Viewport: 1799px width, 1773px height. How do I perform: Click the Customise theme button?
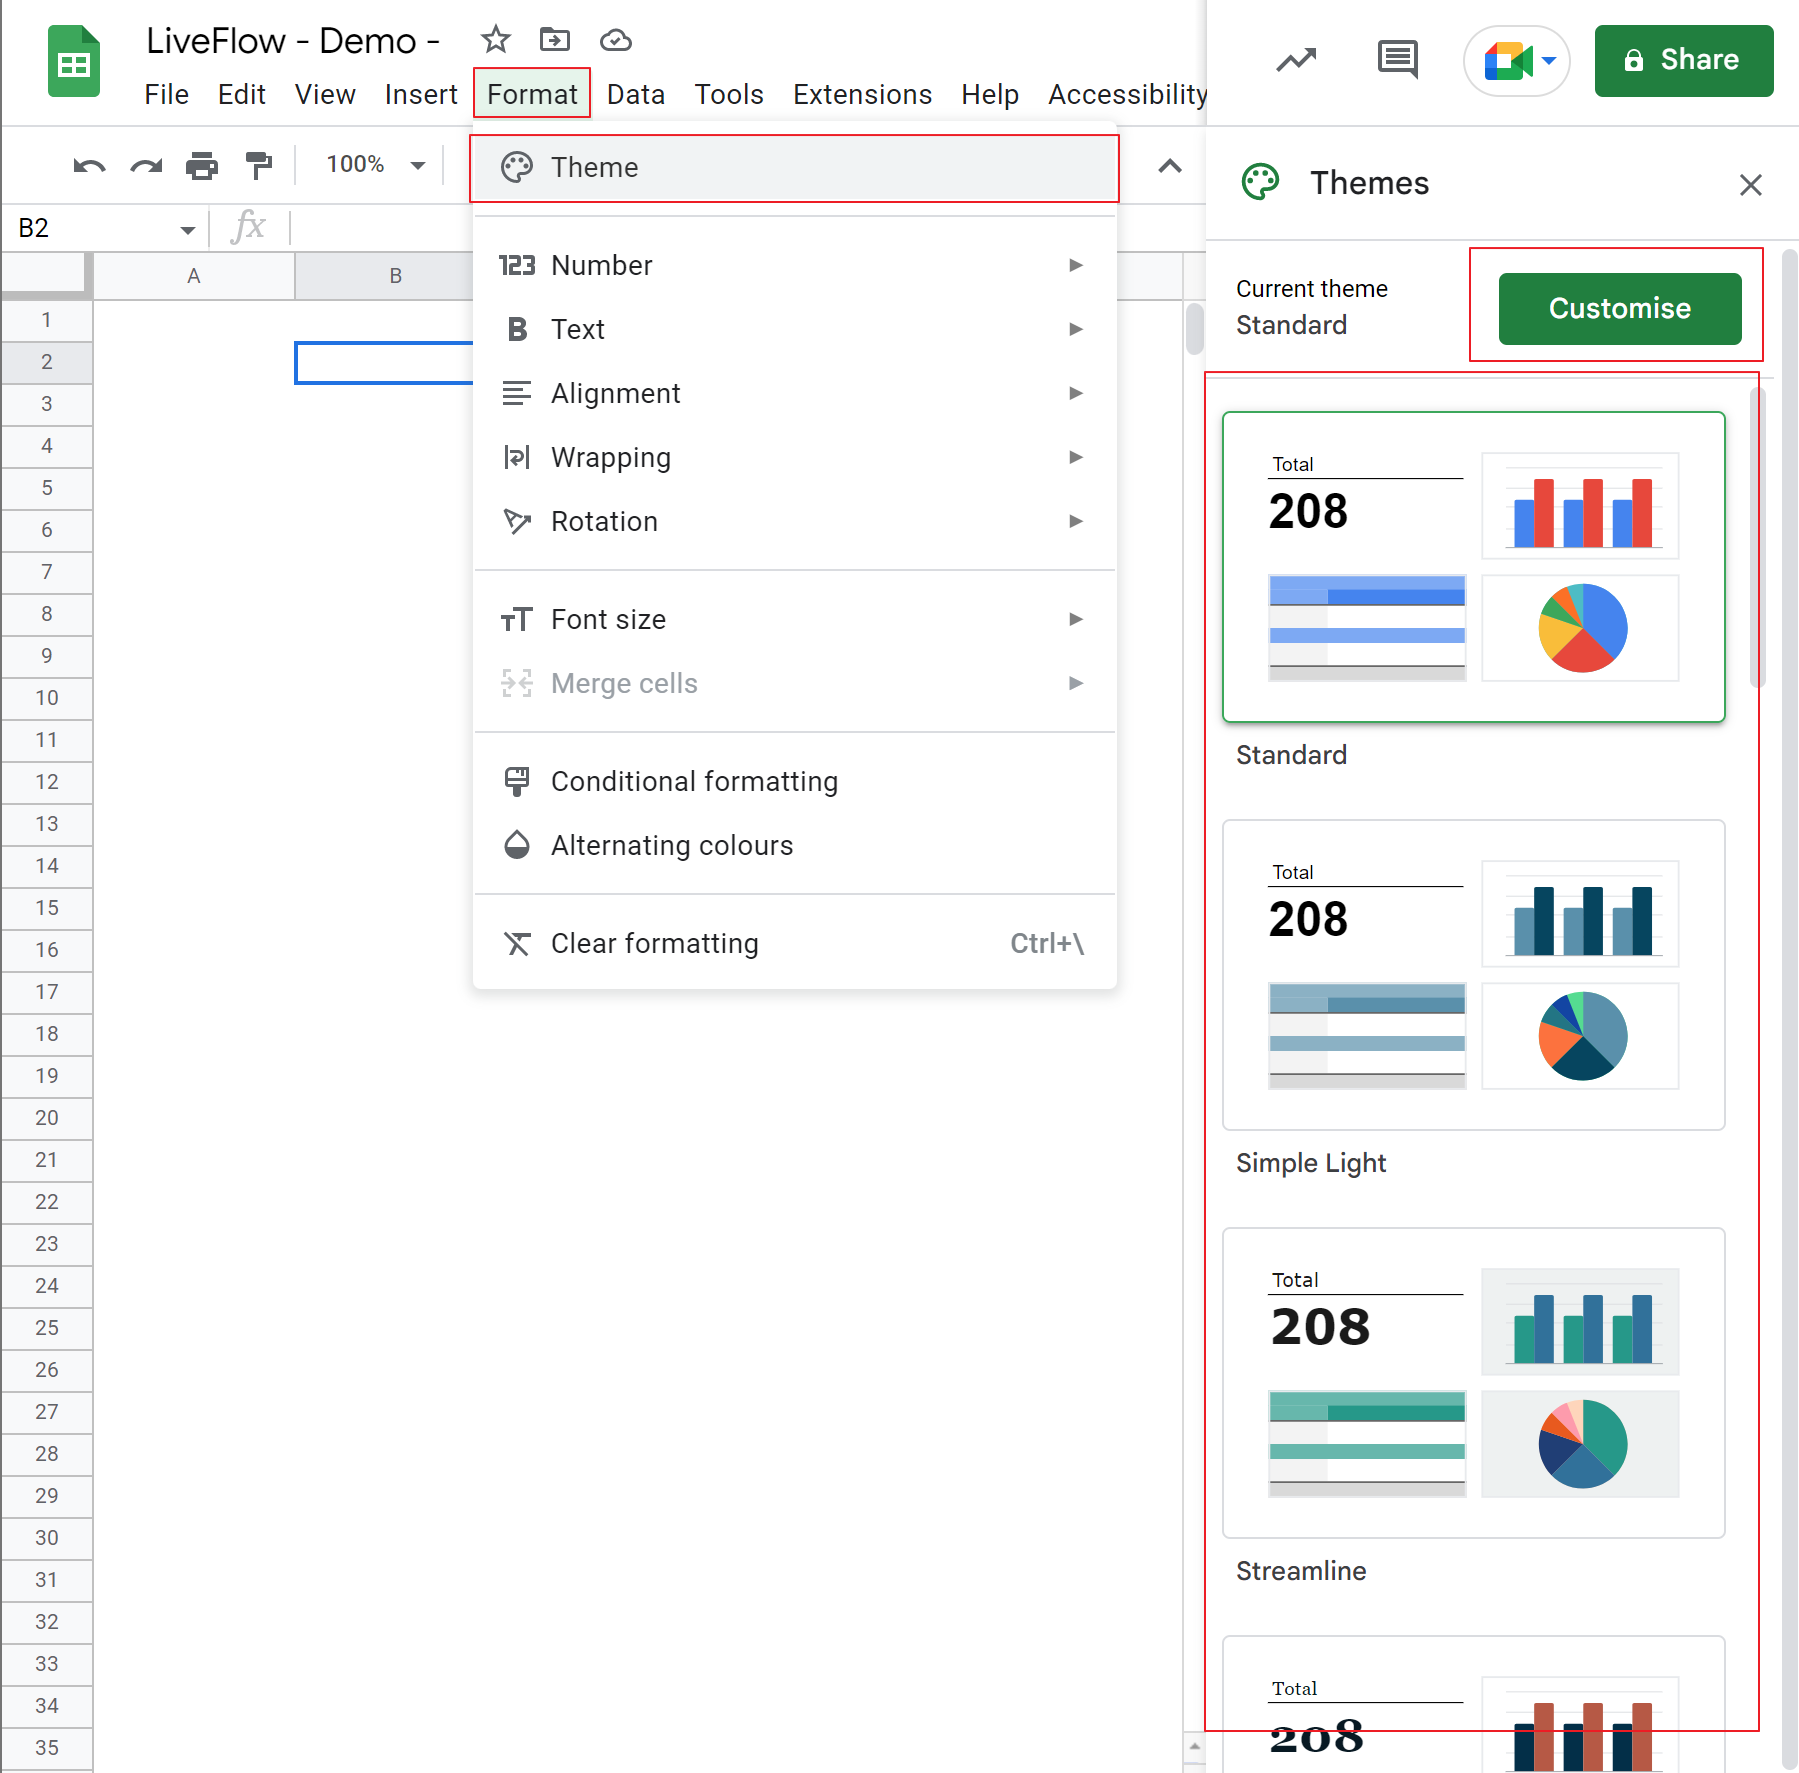click(x=1617, y=308)
